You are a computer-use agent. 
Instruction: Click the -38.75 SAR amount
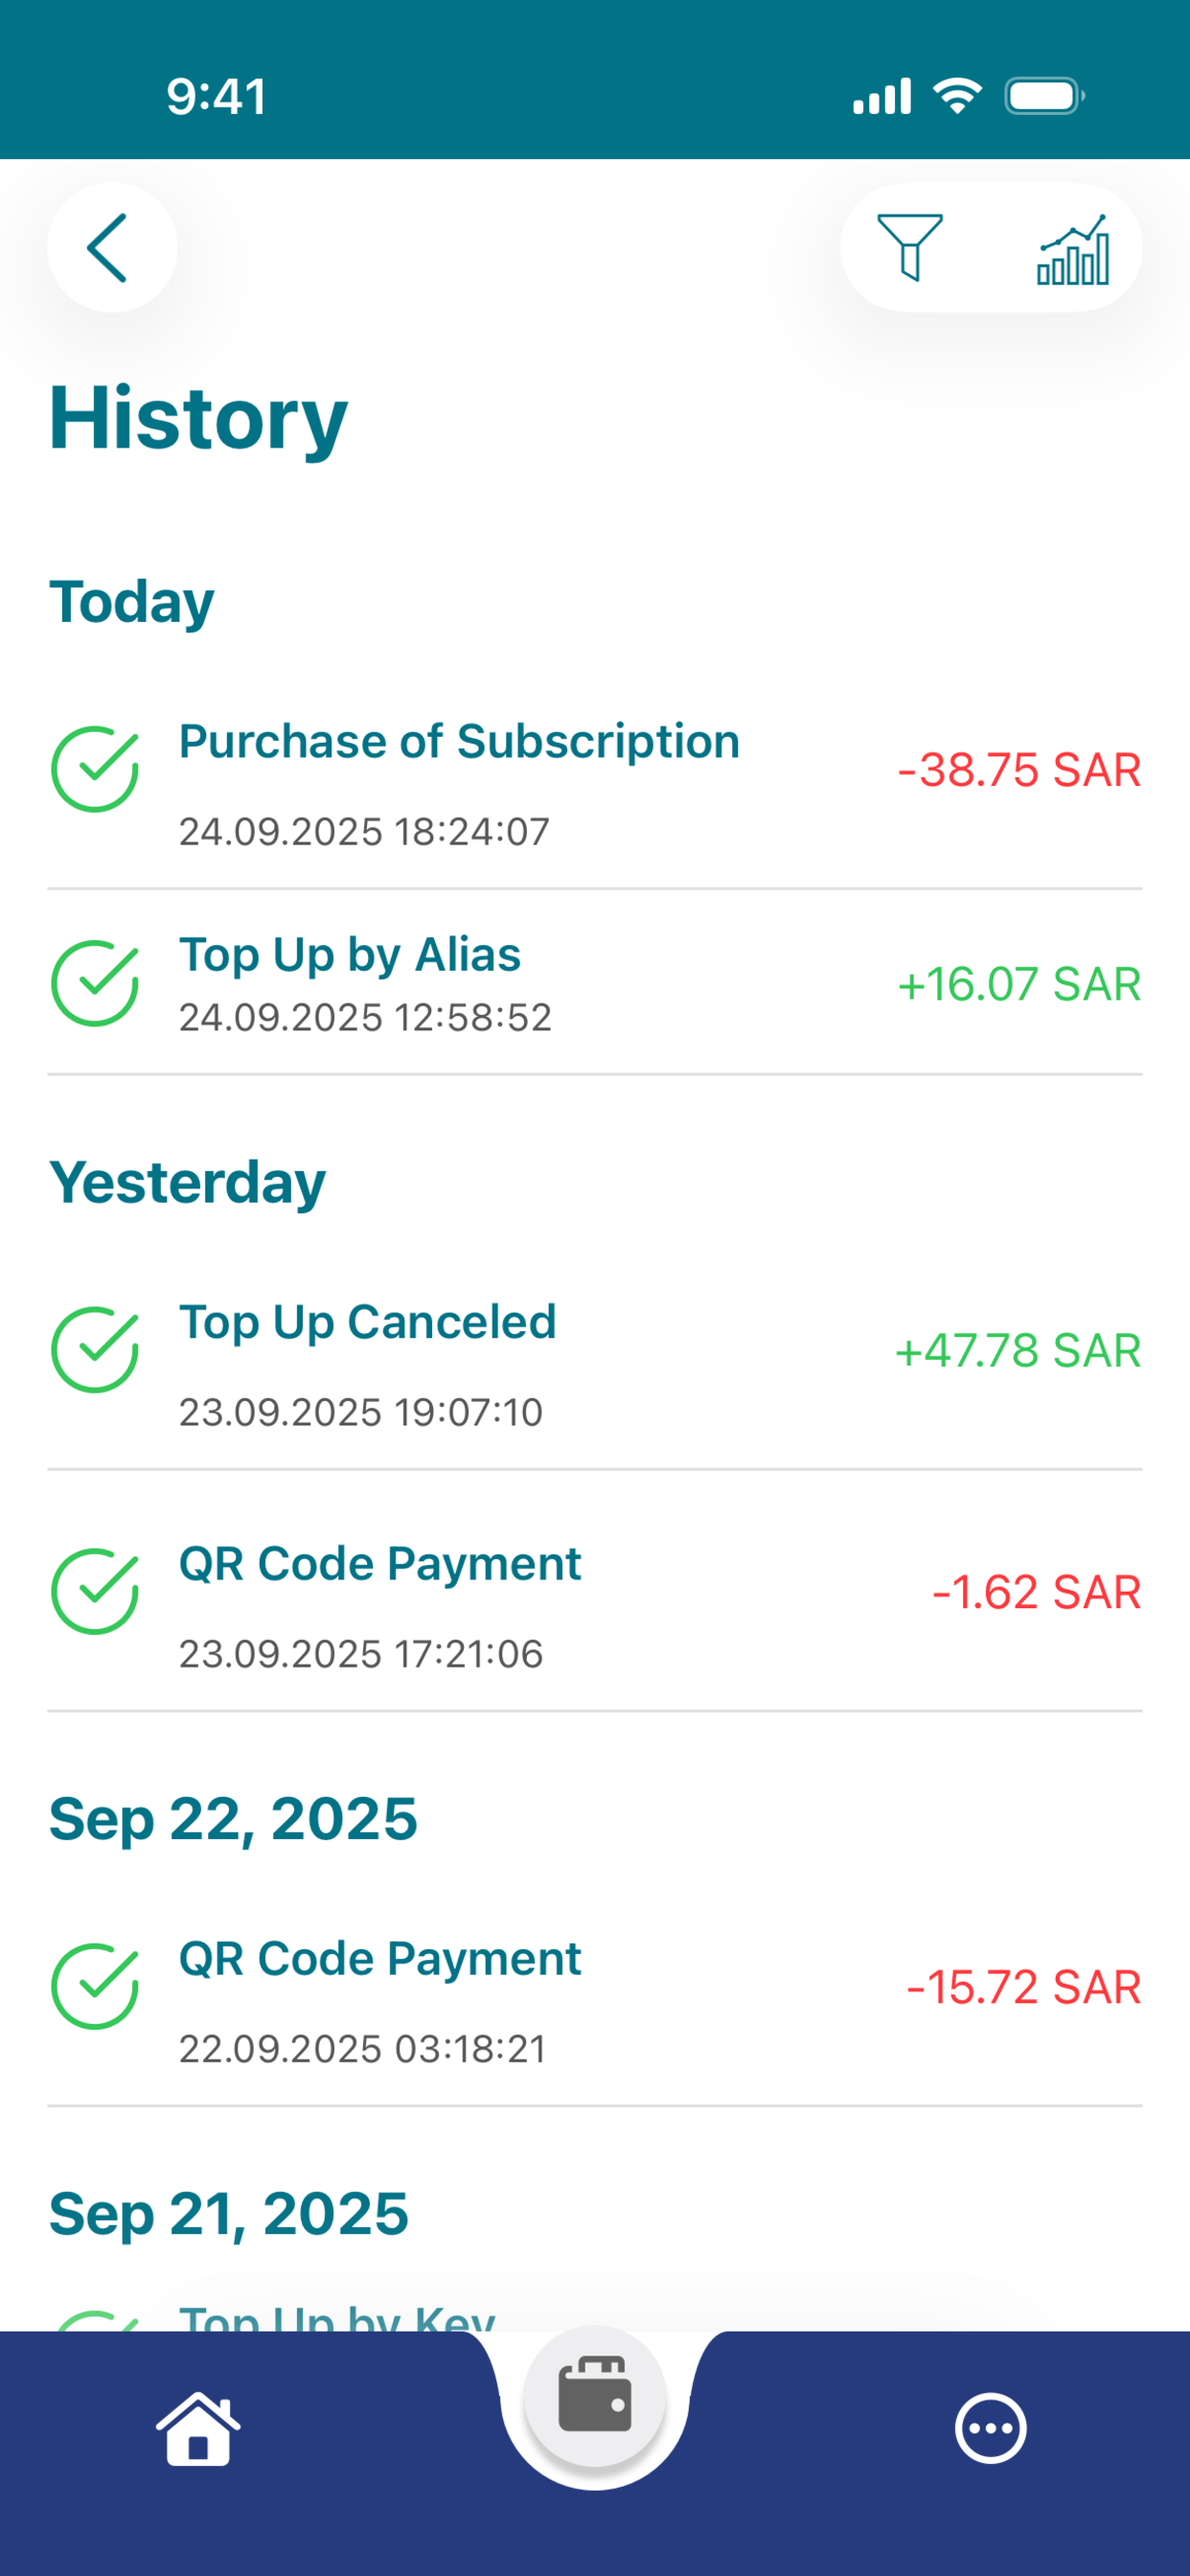pos(1019,770)
